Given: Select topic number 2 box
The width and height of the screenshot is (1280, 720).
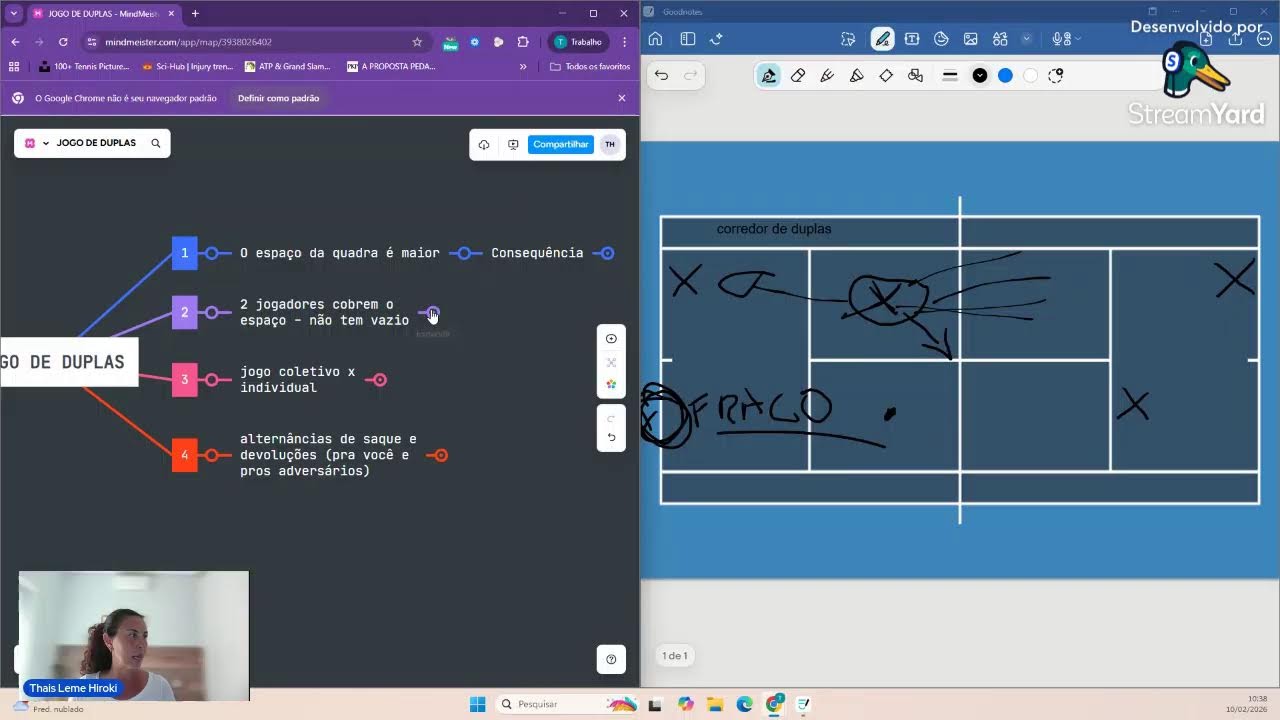Looking at the screenshot, I should pos(184,312).
